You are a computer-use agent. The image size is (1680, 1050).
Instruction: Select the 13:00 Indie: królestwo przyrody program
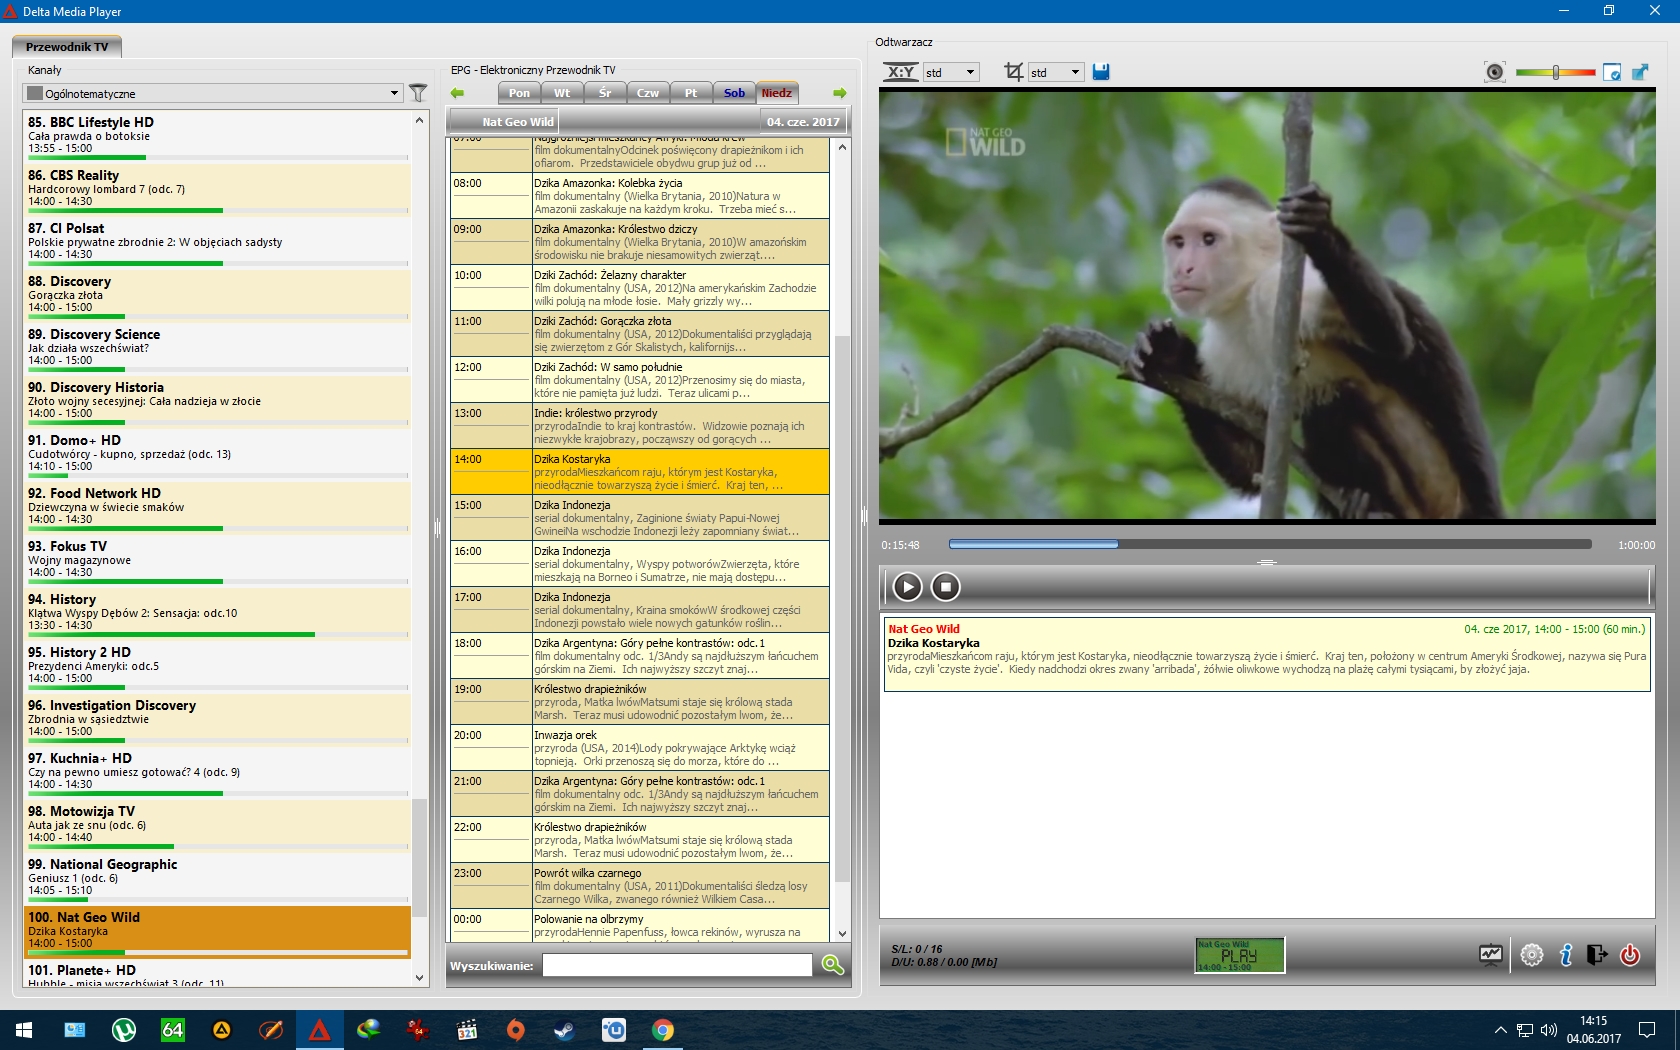[x=640, y=426]
